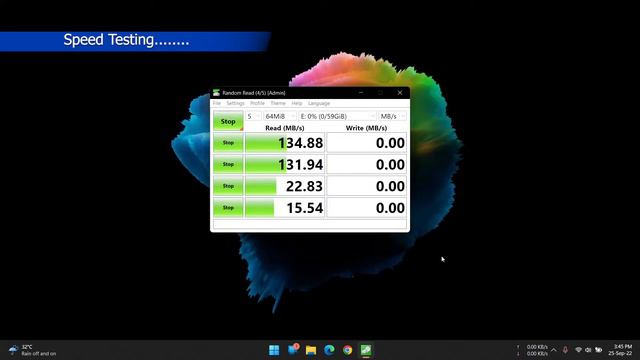The width and height of the screenshot is (640, 360).
Task: Click the read result 22.83
Action: click(285, 186)
